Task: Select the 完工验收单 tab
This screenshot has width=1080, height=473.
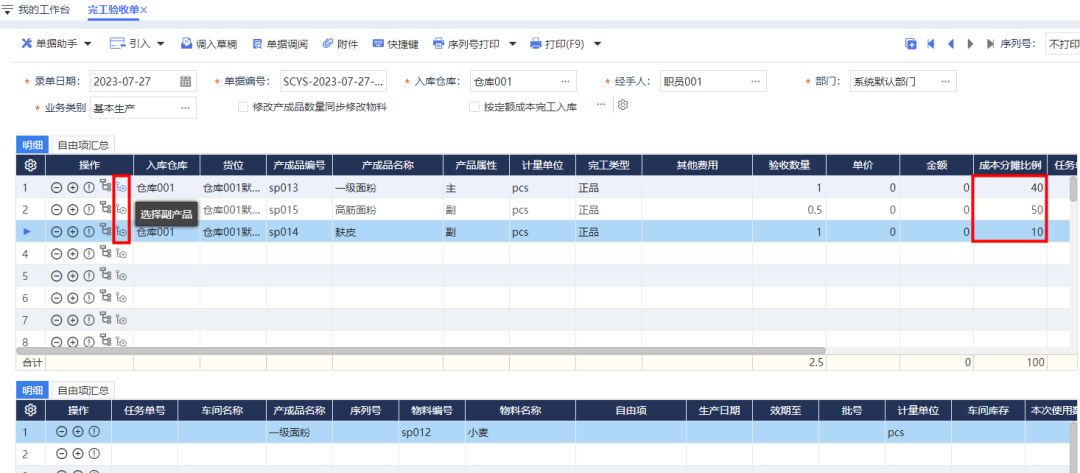Action: coord(113,10)
